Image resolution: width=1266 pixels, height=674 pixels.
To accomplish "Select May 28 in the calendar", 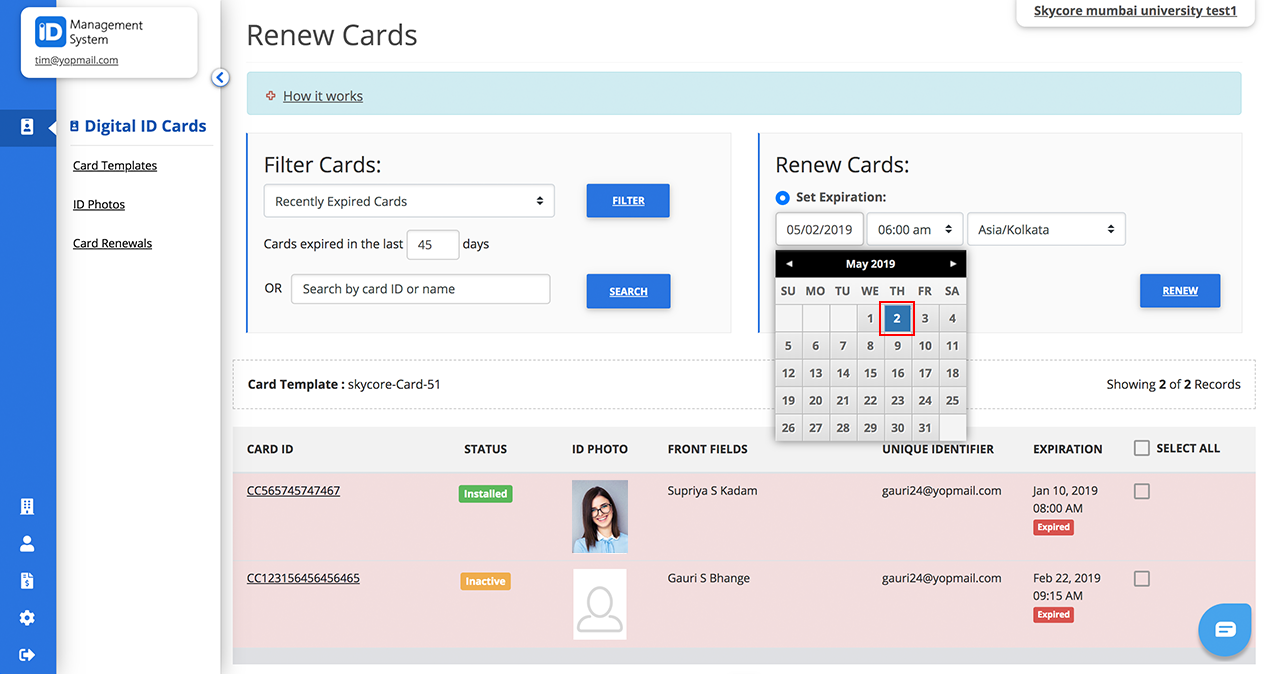I will 843,427.
